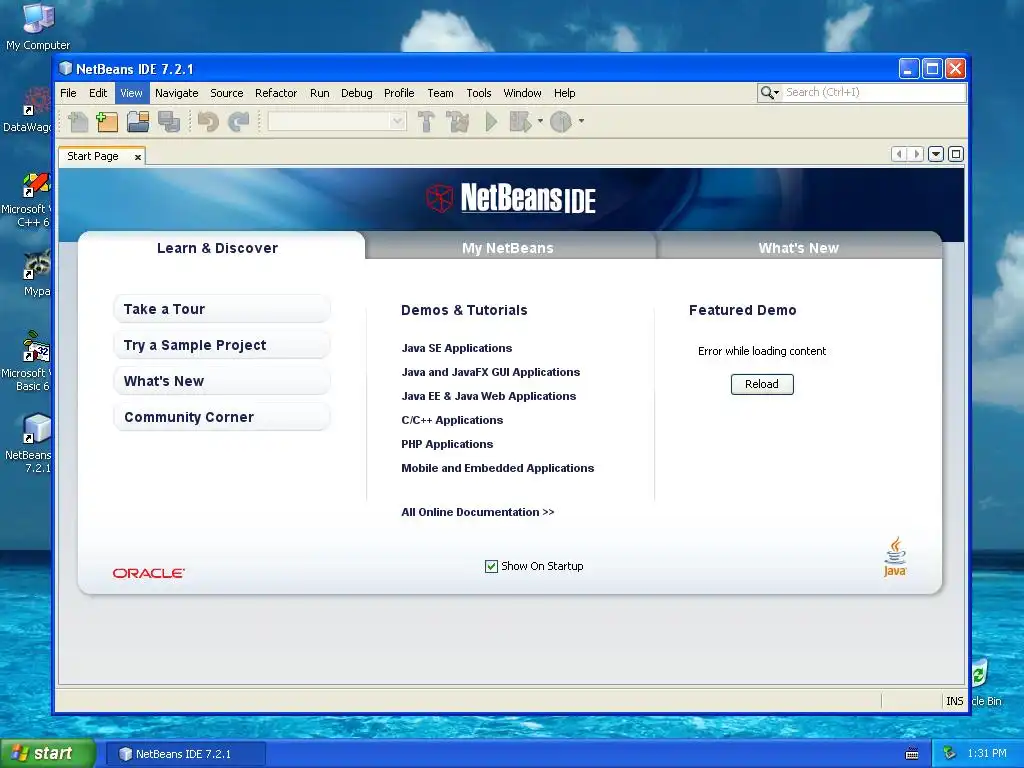Click the INS status bar indicator
The height and width of the screenshot is (768, 1024).
pyautogui.click(x=955, y=701)
